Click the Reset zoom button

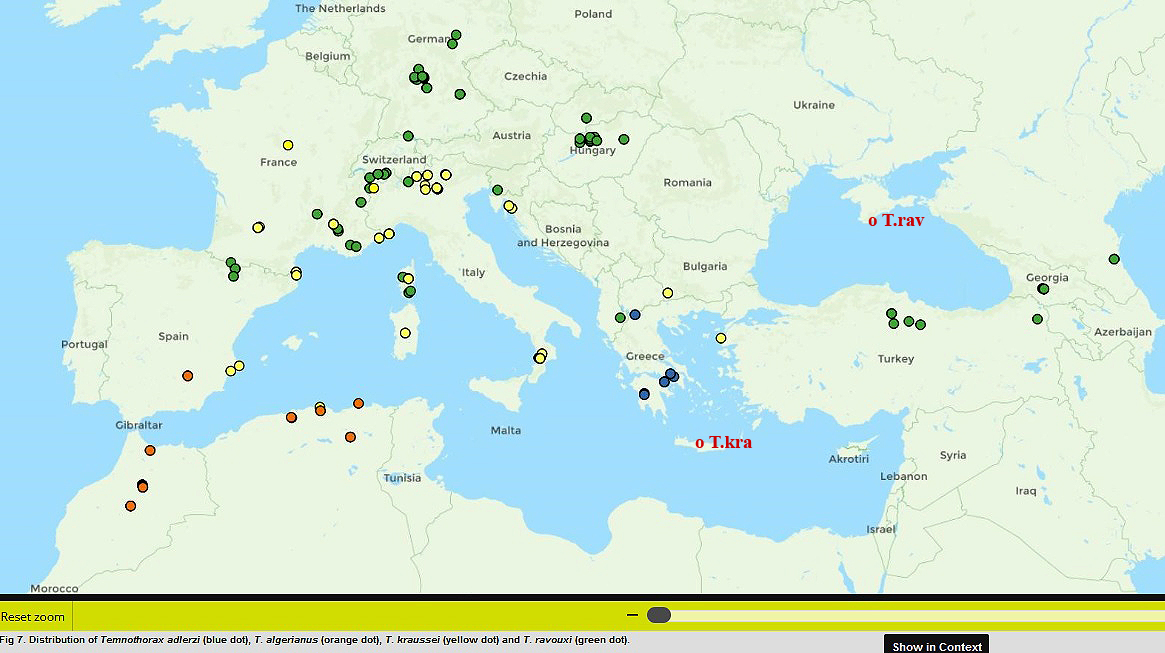(33, 617)
